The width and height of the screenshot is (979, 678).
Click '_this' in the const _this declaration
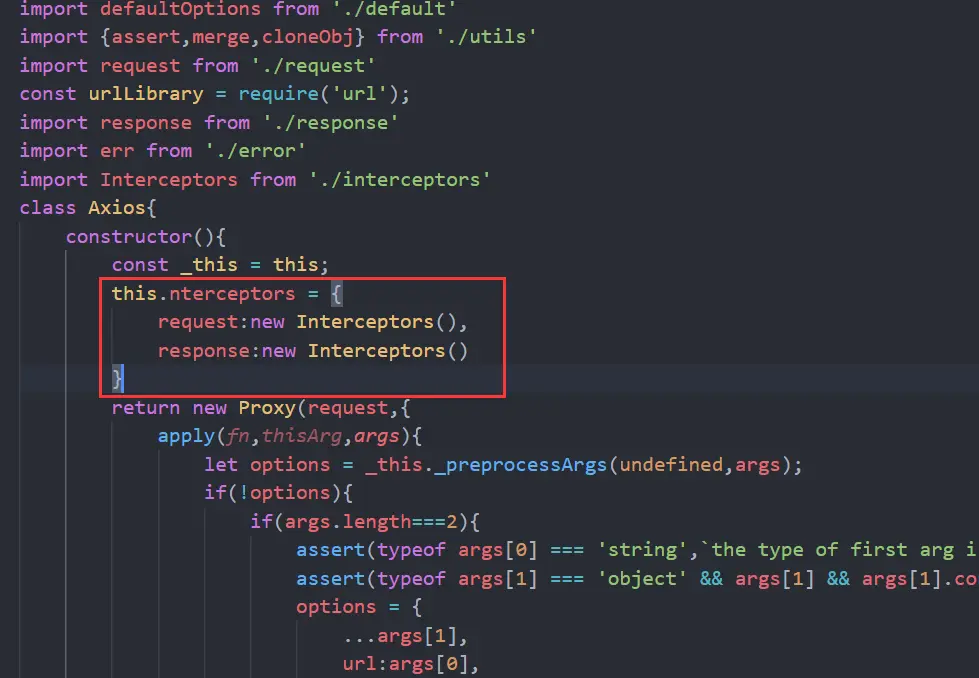pyautogui.click(x=209, y=265)
